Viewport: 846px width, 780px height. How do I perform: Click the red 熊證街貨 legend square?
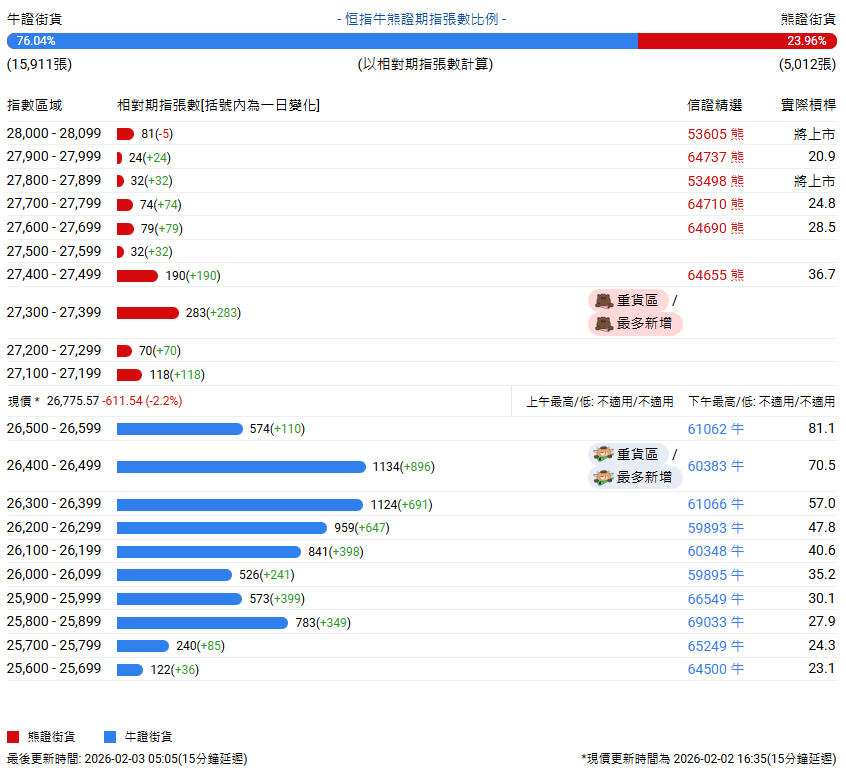[13, 737]
